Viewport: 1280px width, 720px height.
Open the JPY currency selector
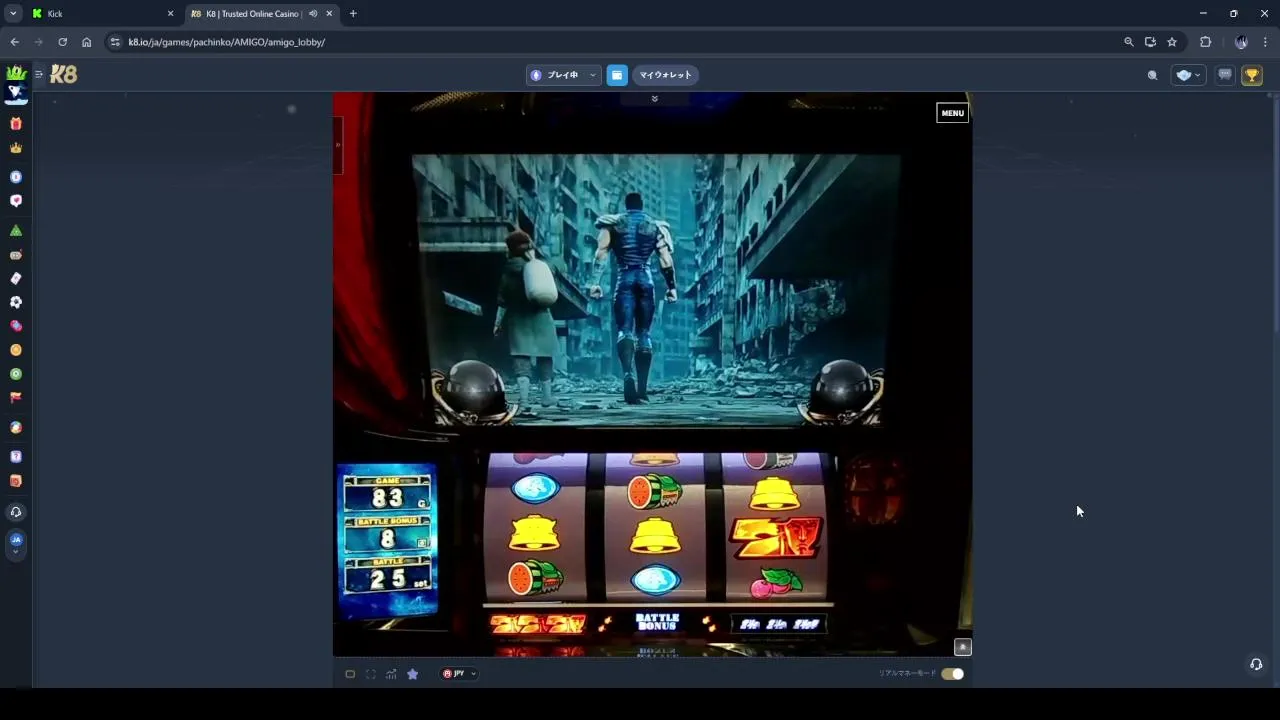coord(459,674)
